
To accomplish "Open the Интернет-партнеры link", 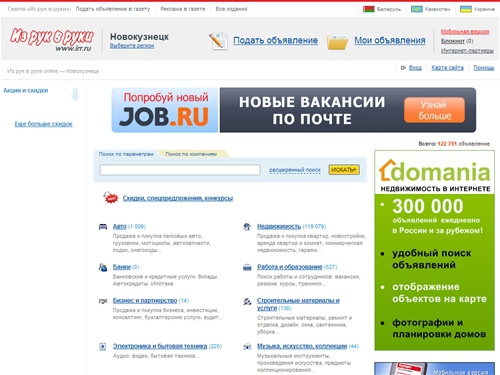I will pyautogui.click(x=467, y=51).
